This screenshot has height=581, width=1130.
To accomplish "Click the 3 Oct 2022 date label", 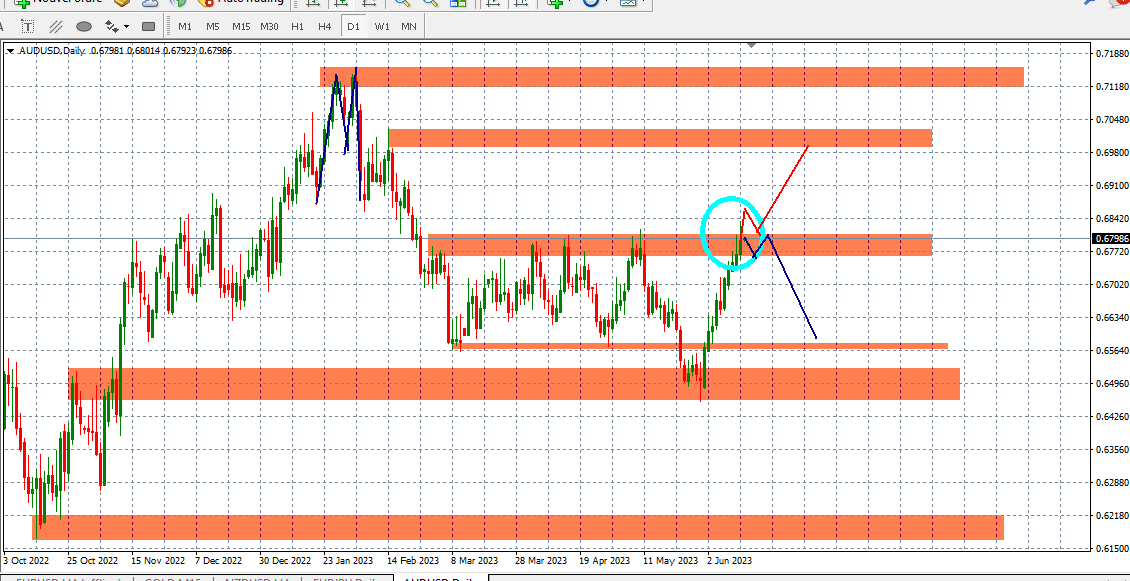I will tap(25, 560).
